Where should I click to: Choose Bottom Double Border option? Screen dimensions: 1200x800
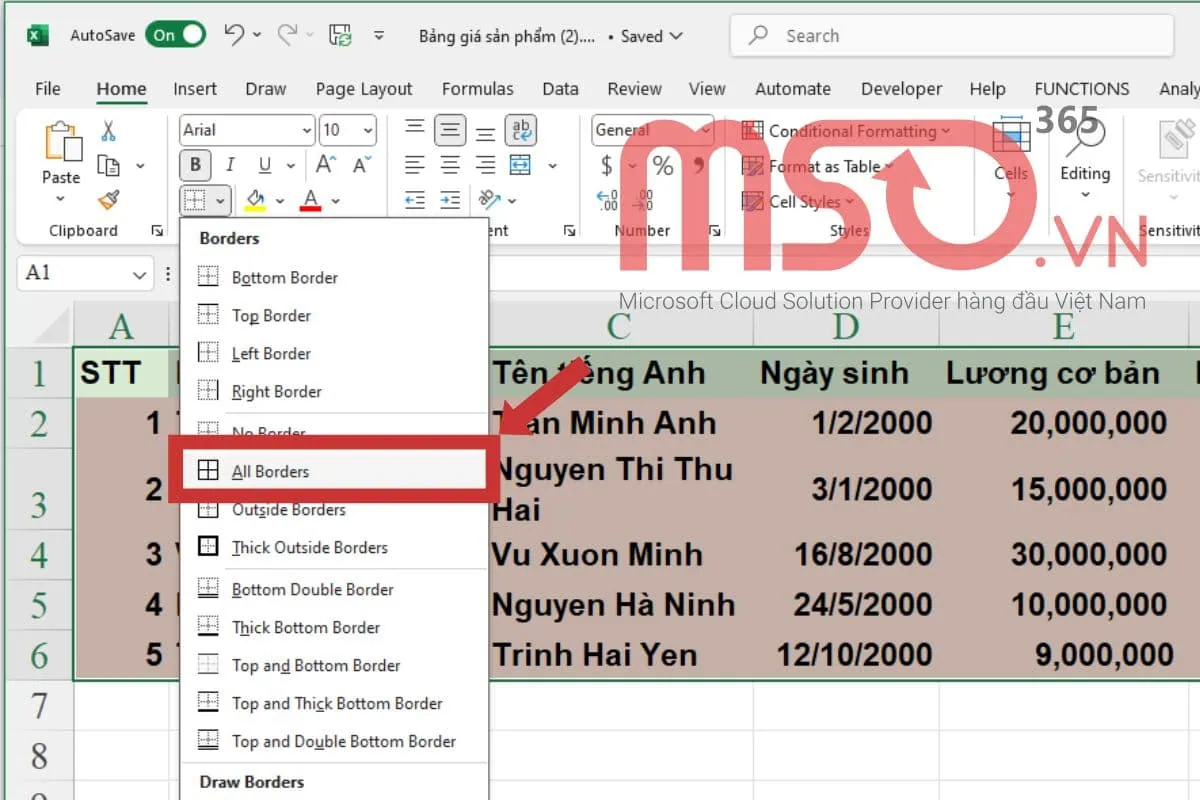pos(312,589)
